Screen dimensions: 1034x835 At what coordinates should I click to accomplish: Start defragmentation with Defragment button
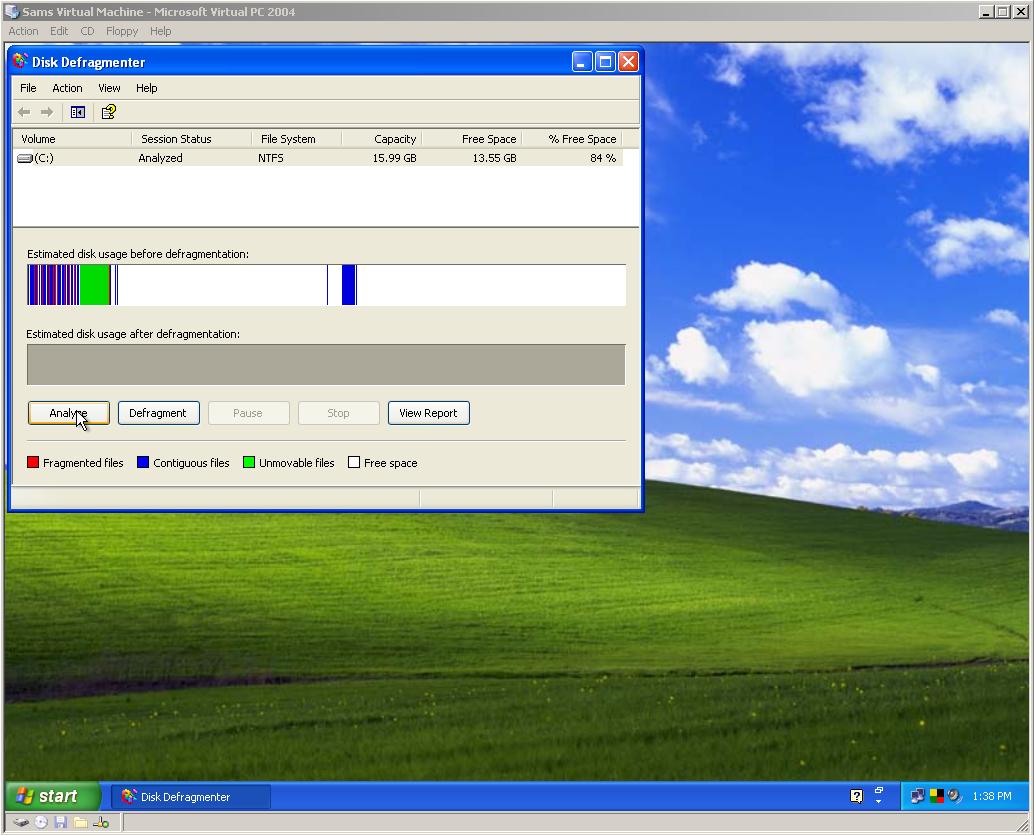[158, 413]
